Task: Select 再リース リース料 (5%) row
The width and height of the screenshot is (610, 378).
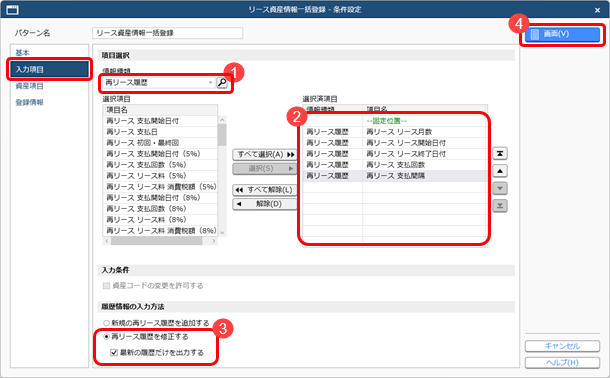Action: tap(160, 176)
